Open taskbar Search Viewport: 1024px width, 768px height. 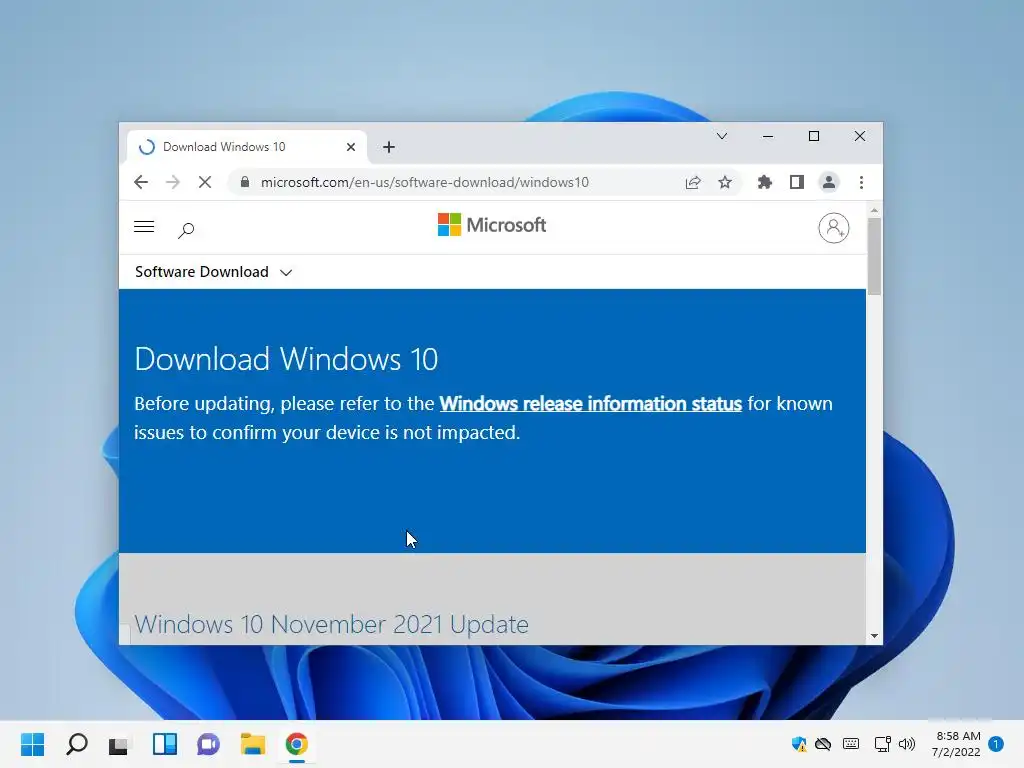(77, 744)
